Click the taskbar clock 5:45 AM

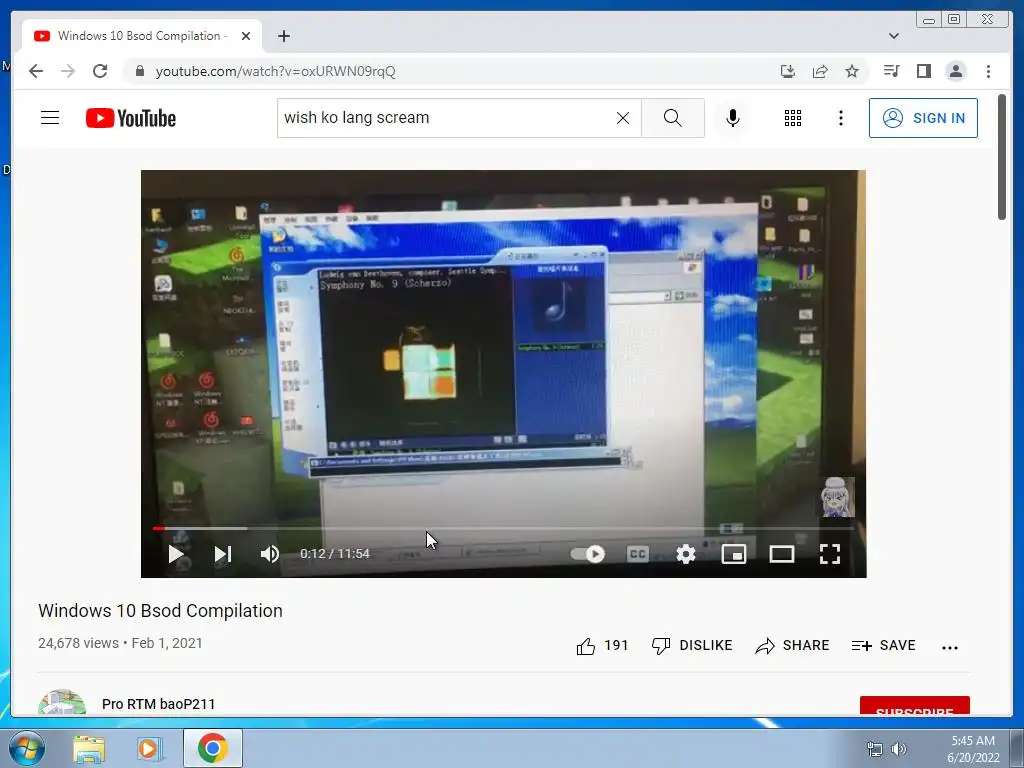pyautogui.click(x=973, y=749)
